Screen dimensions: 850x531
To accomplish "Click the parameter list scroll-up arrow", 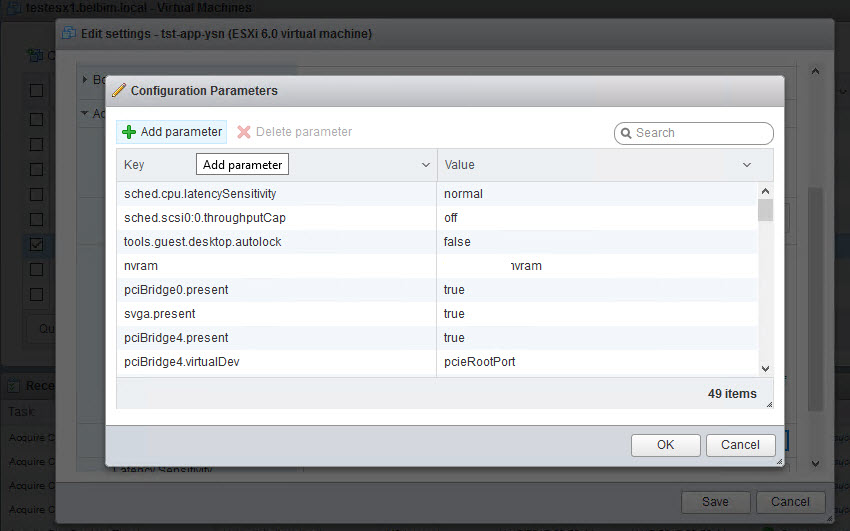I will (x=765, y=190).
